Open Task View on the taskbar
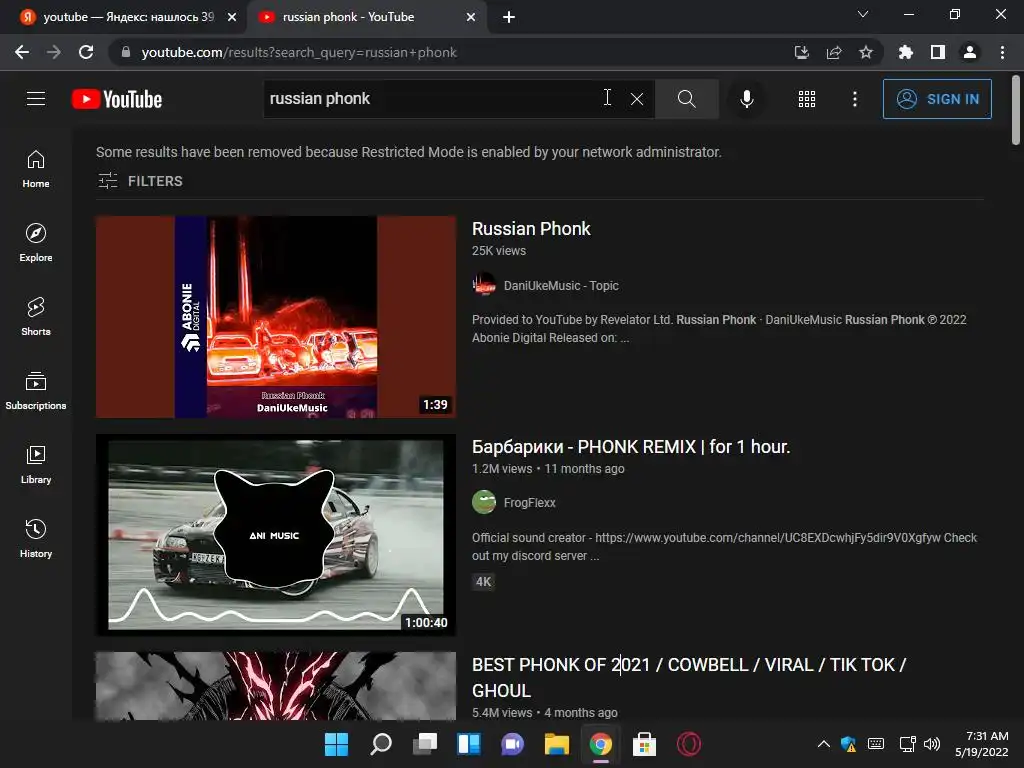The image size is (1024, 768). [x=424, y=744]
